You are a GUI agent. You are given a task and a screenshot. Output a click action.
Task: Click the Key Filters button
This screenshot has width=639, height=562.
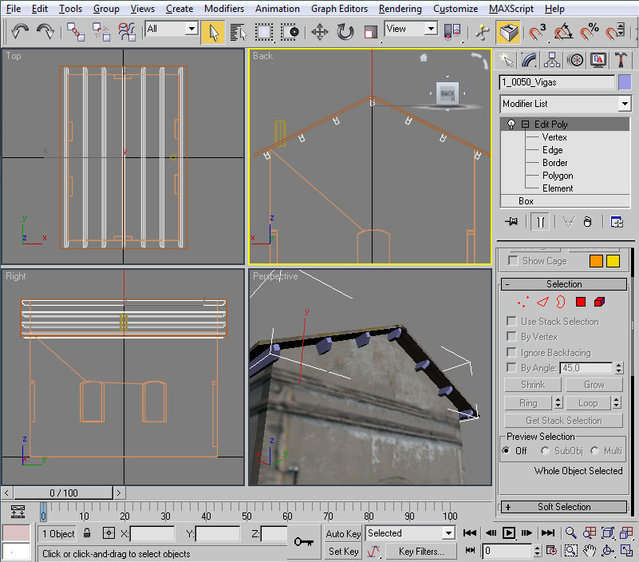coord(421,551)
